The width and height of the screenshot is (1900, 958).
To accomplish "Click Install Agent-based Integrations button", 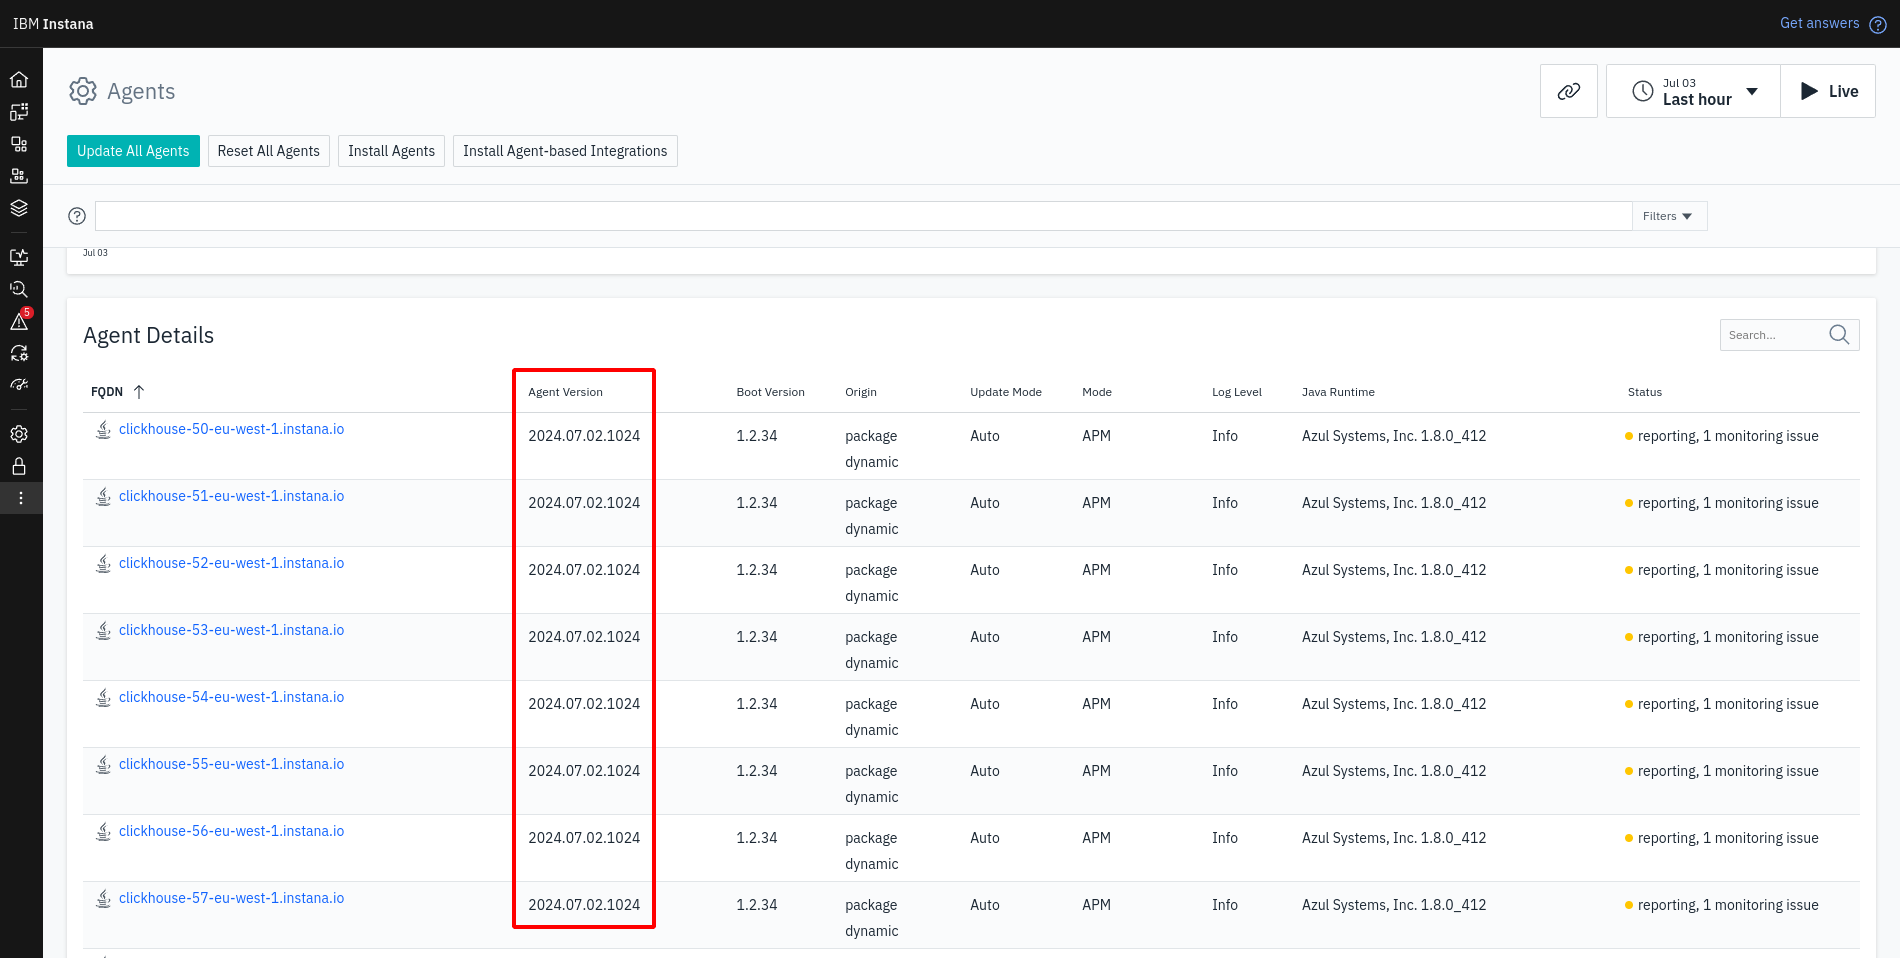I will point(565,151).
